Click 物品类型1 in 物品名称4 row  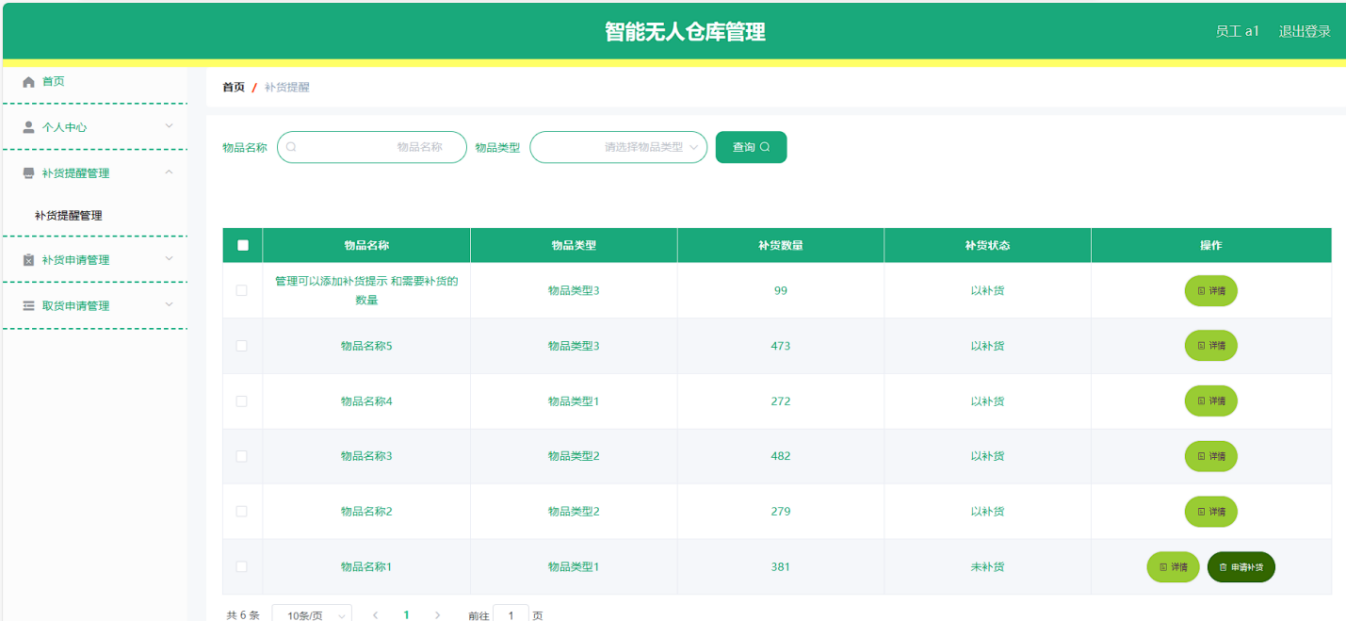573,401
